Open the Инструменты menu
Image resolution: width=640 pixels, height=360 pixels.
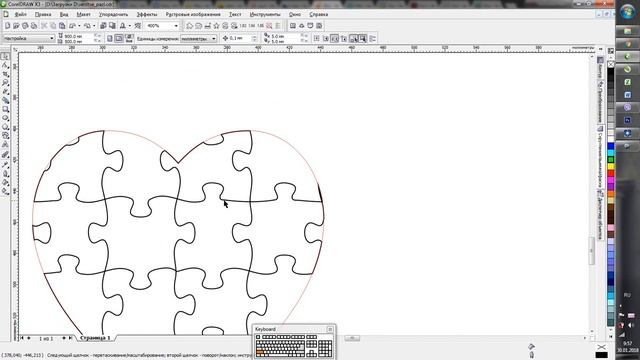tap(265, 14)
